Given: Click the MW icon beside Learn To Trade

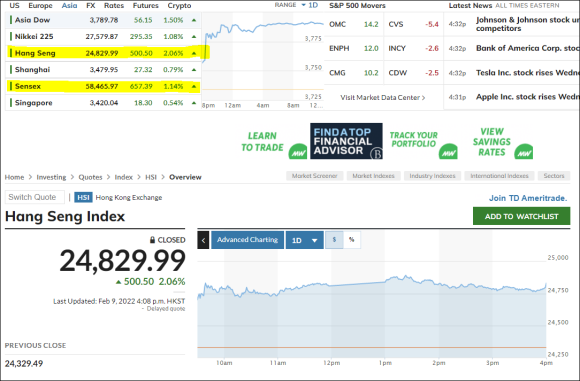Looking at the screenshot, I should [298, 152].
